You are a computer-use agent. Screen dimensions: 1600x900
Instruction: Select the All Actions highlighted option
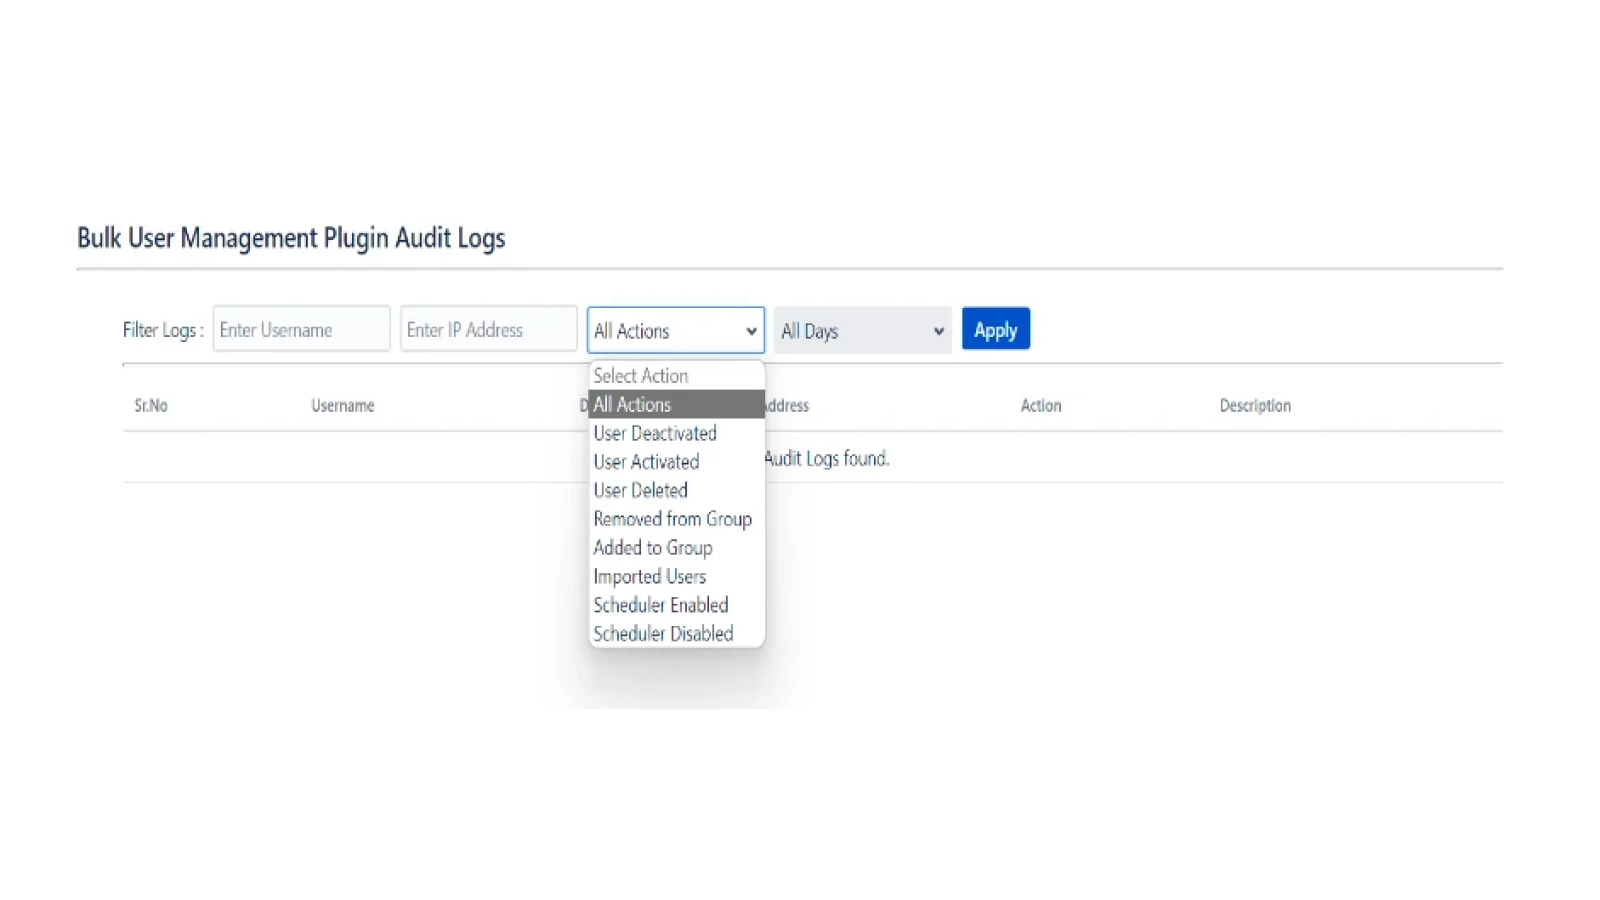[x=631, y=404]
